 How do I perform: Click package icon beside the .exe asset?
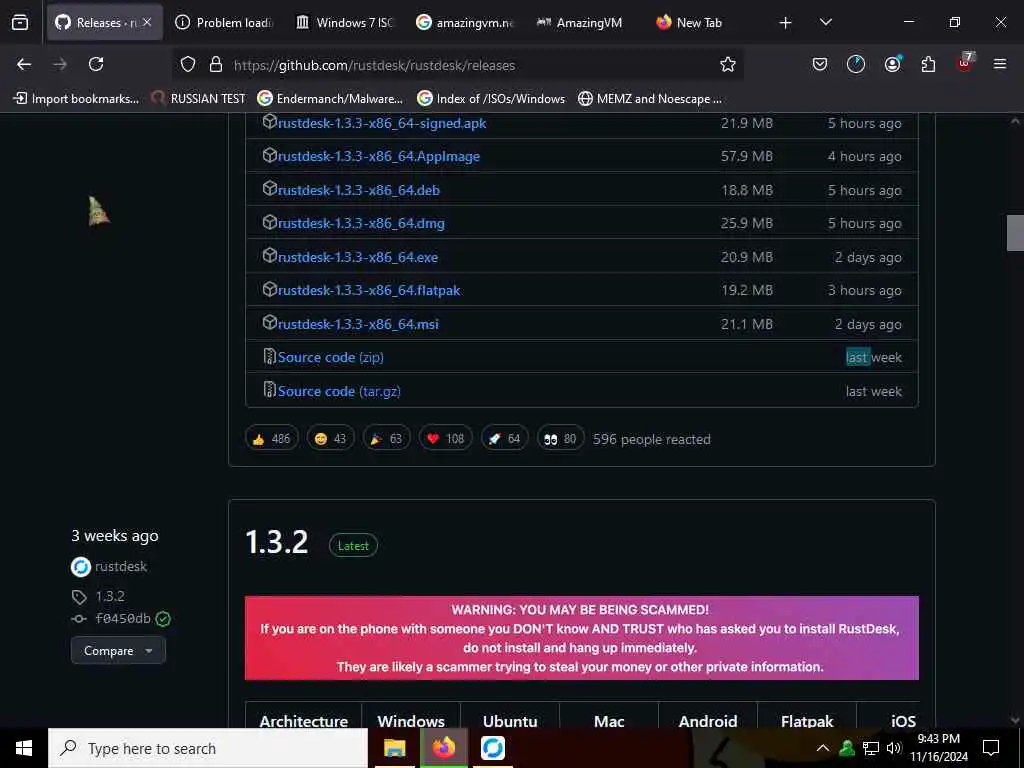270,255
